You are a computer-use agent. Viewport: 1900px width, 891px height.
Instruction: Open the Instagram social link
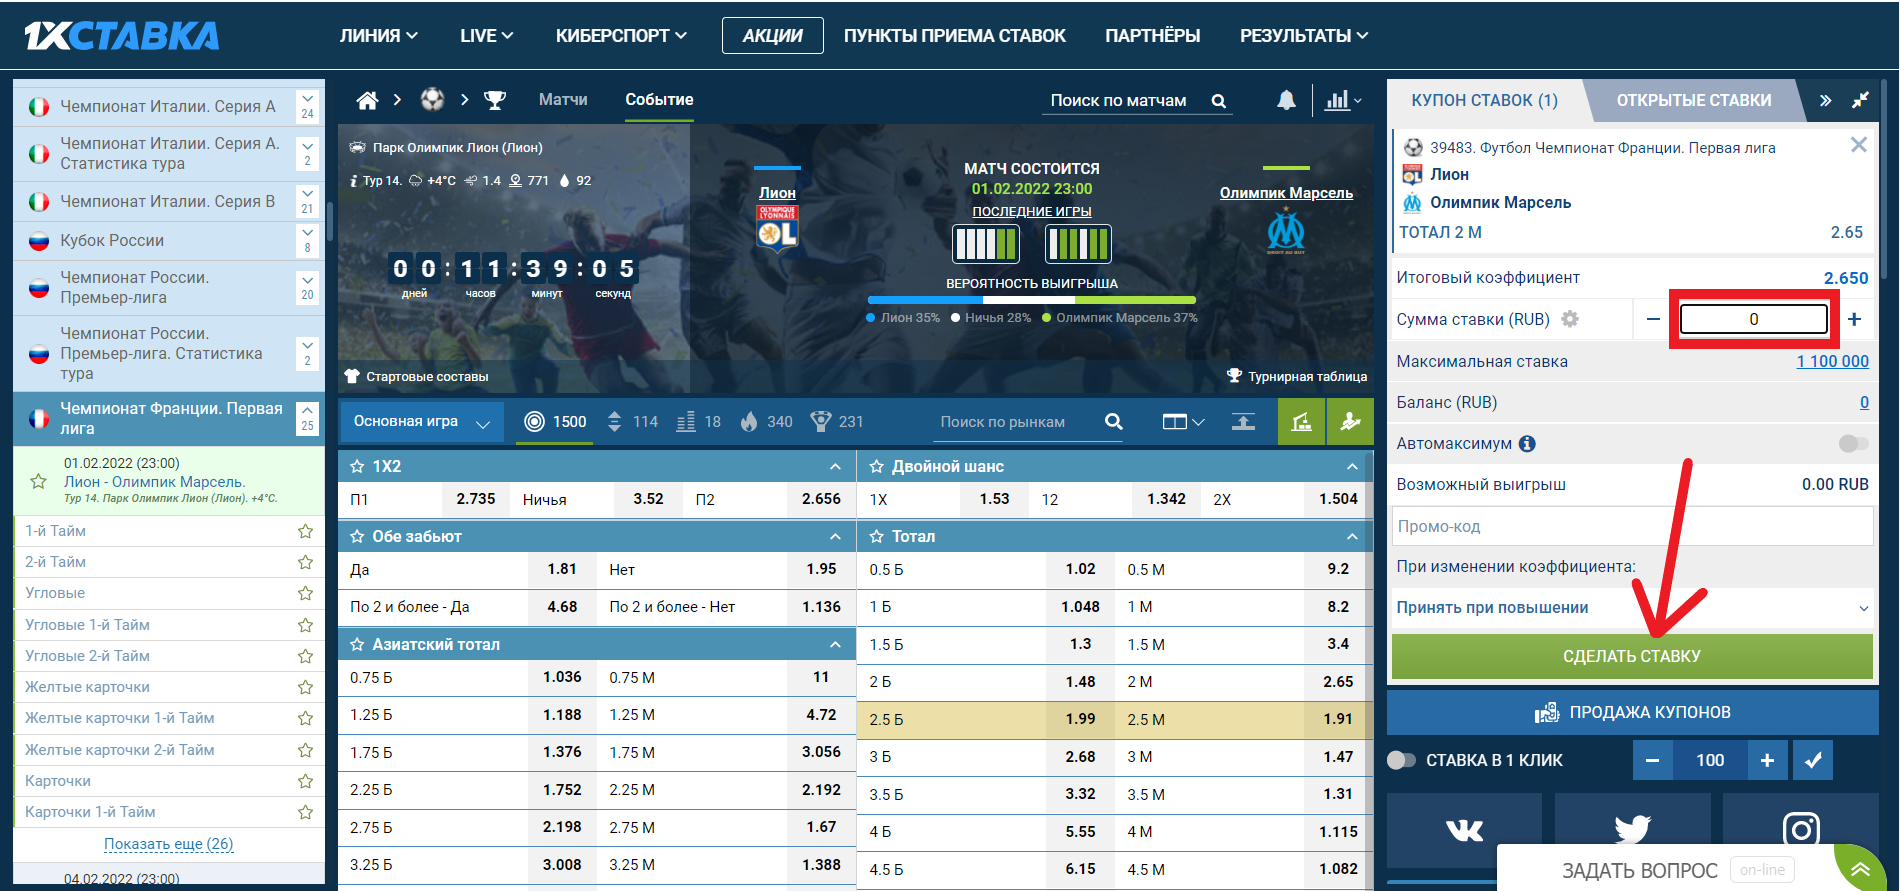tap(1801, 830)
